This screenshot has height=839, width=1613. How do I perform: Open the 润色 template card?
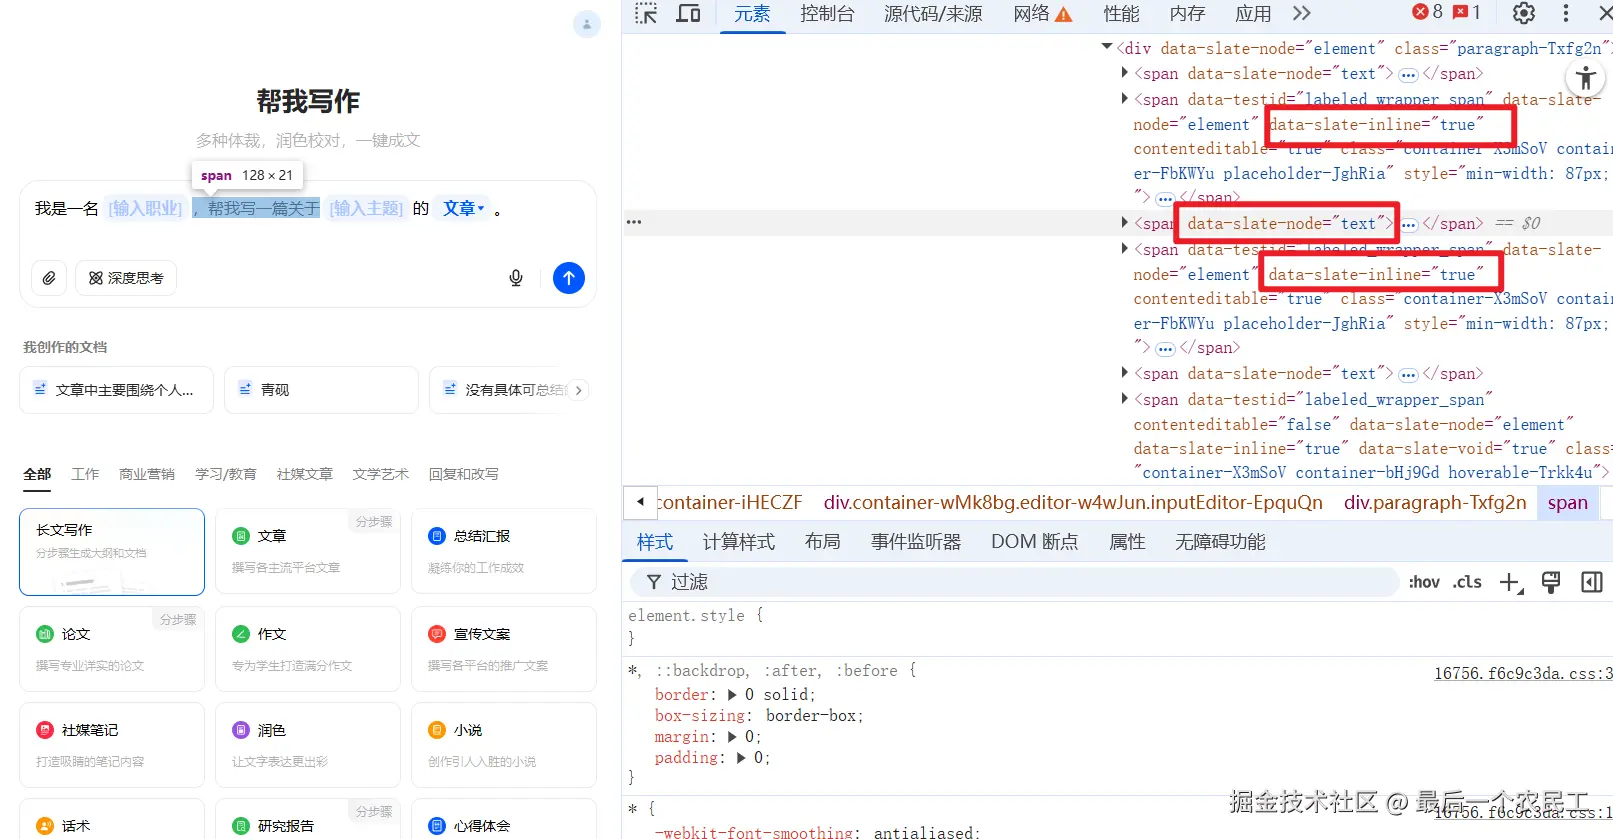coord(308,745)
